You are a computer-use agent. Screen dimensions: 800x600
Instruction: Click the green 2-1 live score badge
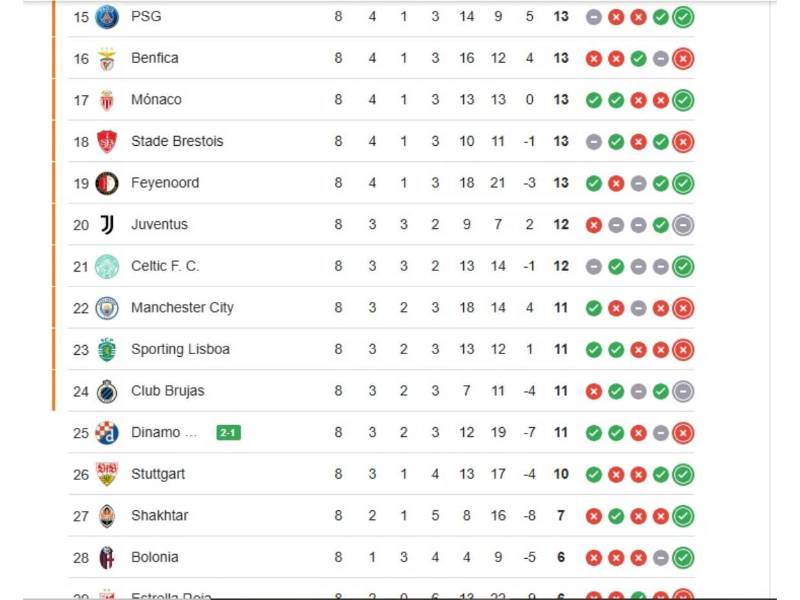coord(229,432)
